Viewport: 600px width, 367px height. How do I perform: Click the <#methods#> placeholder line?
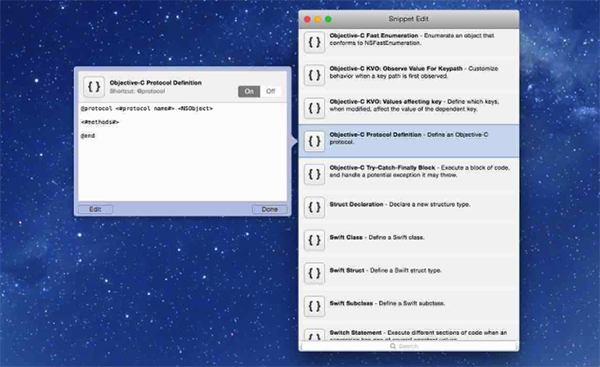100,122
